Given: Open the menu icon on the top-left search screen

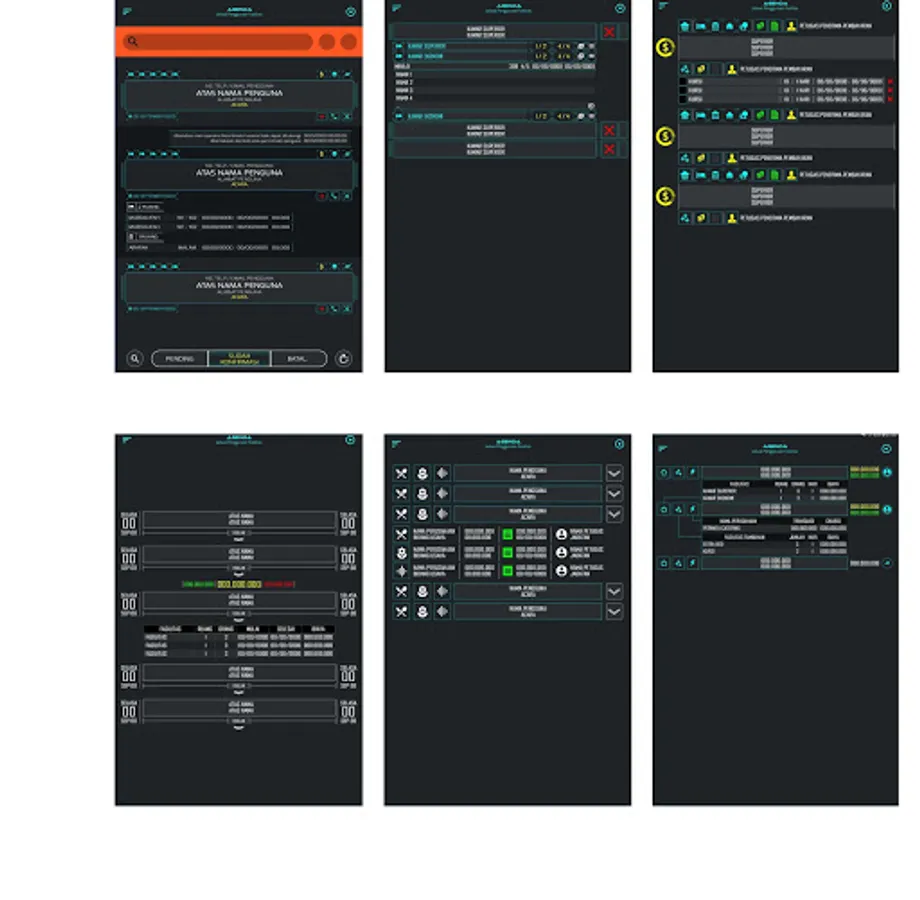Looking at the screenshot, I should tap(127, 11).
